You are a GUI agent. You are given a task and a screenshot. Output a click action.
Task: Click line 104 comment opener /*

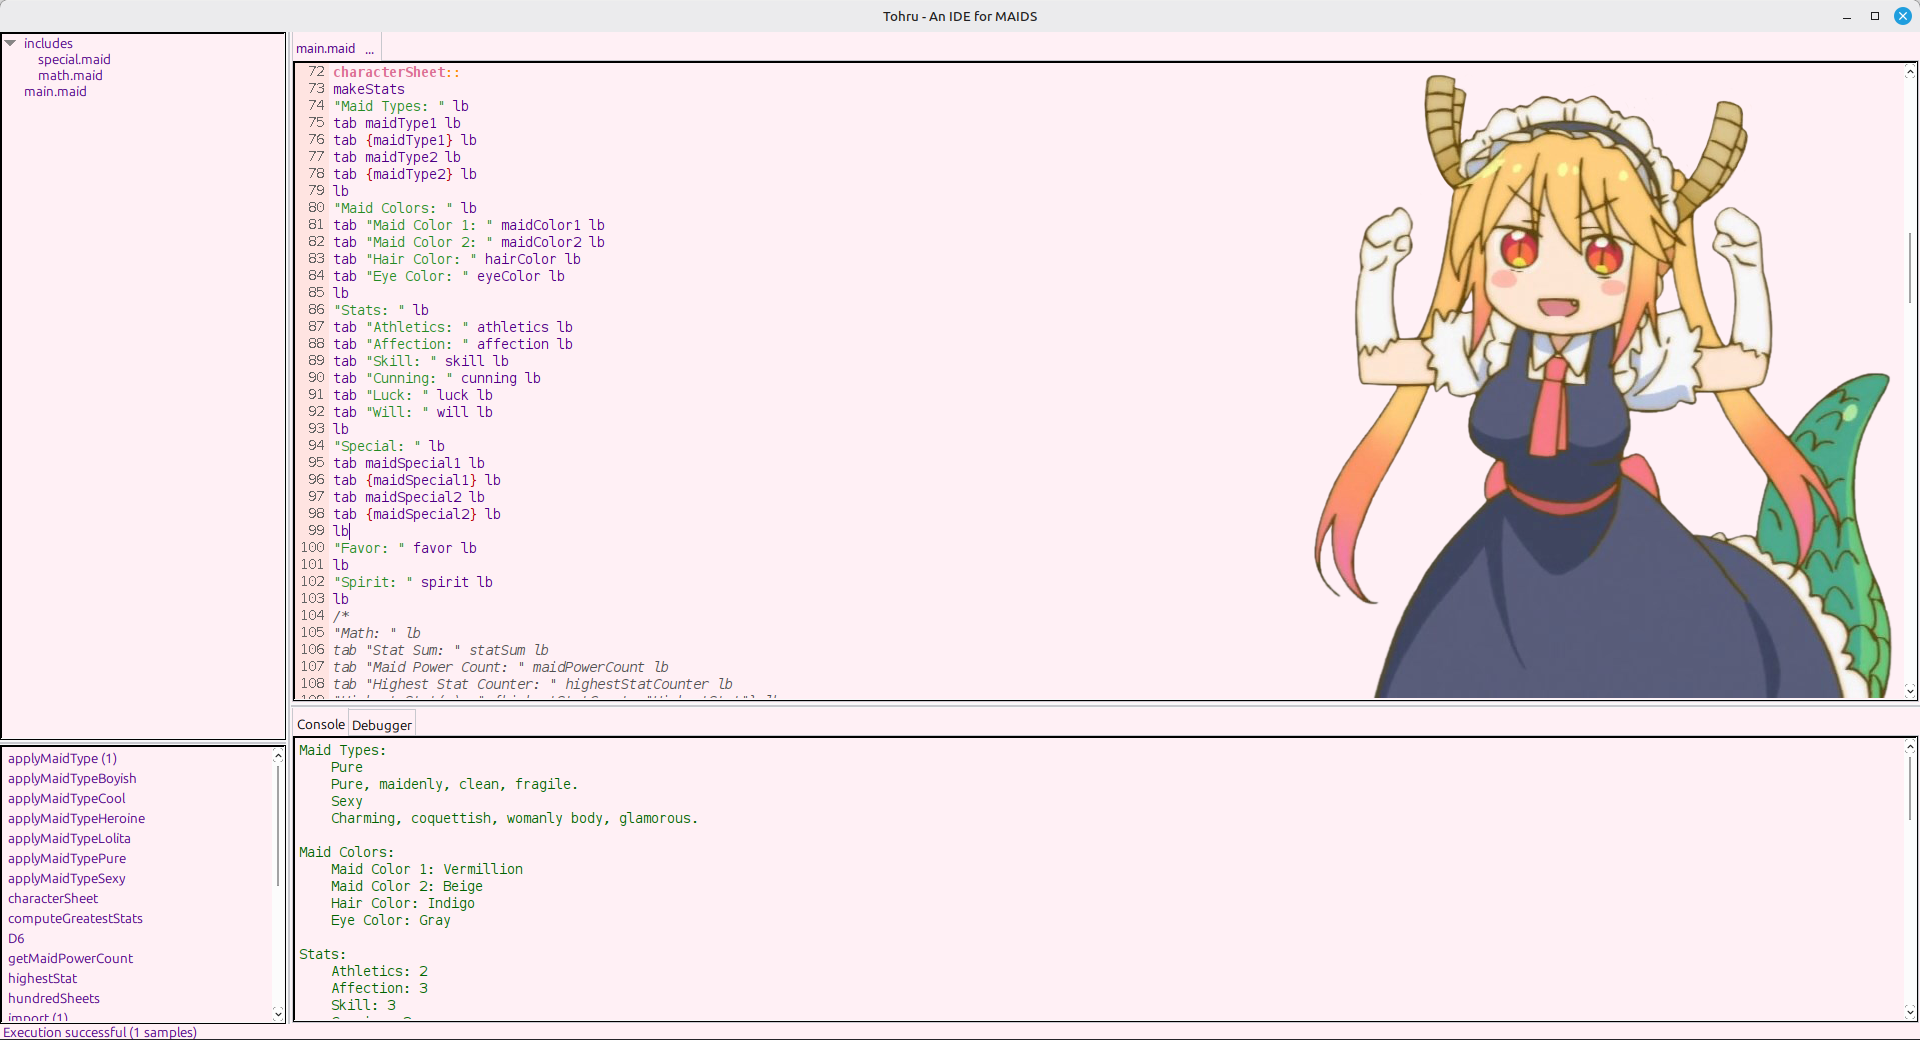pyautogui.click(x=341, y=616)
